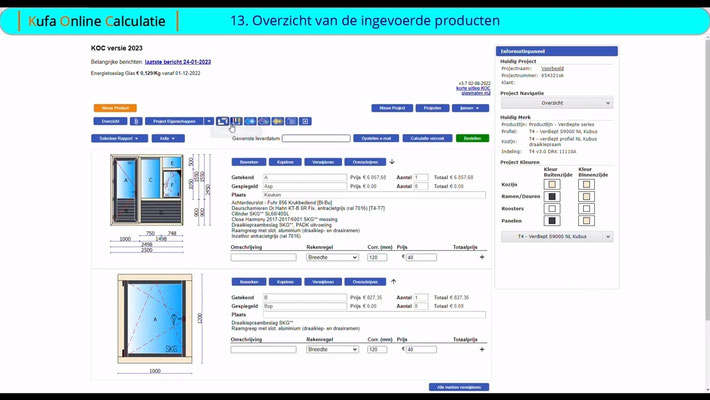The height and width of the screenshot is (400, 710).
Task: Click the Projecten button
Action: (x=432, y=108)
